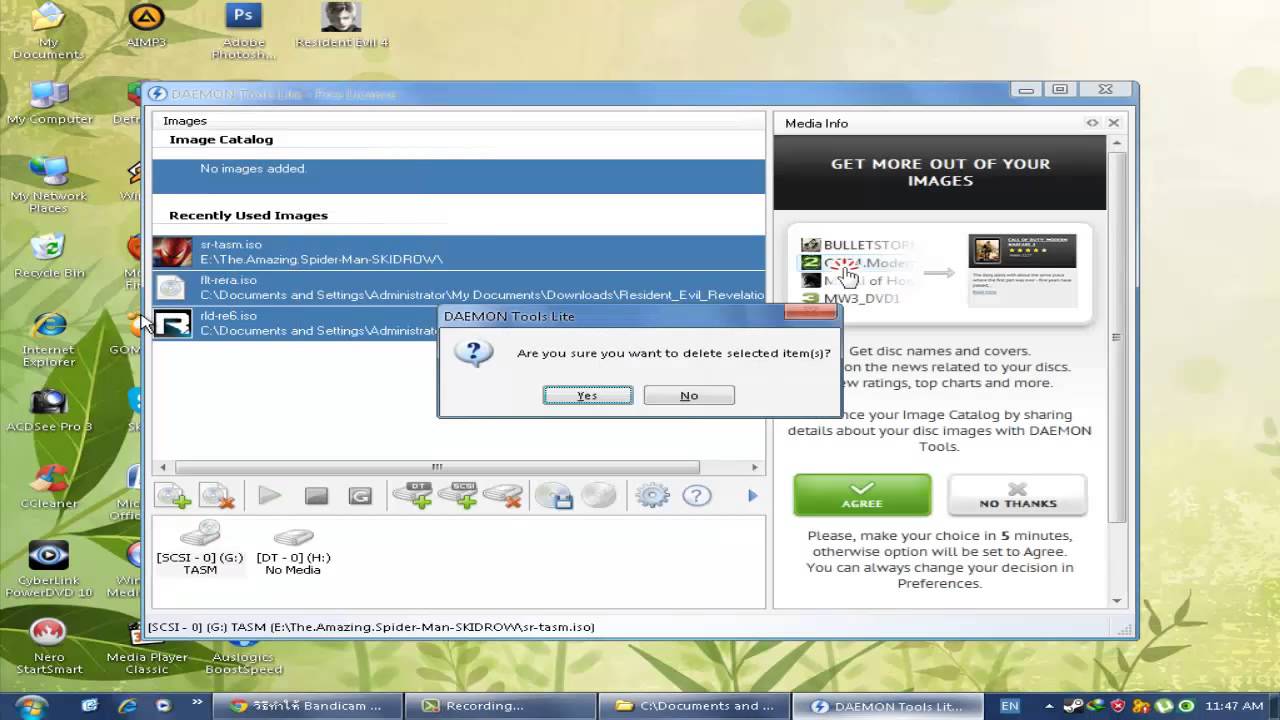Open Recycle Bin desktop icon
1280x720 pixels.
[x=48, y=256]
